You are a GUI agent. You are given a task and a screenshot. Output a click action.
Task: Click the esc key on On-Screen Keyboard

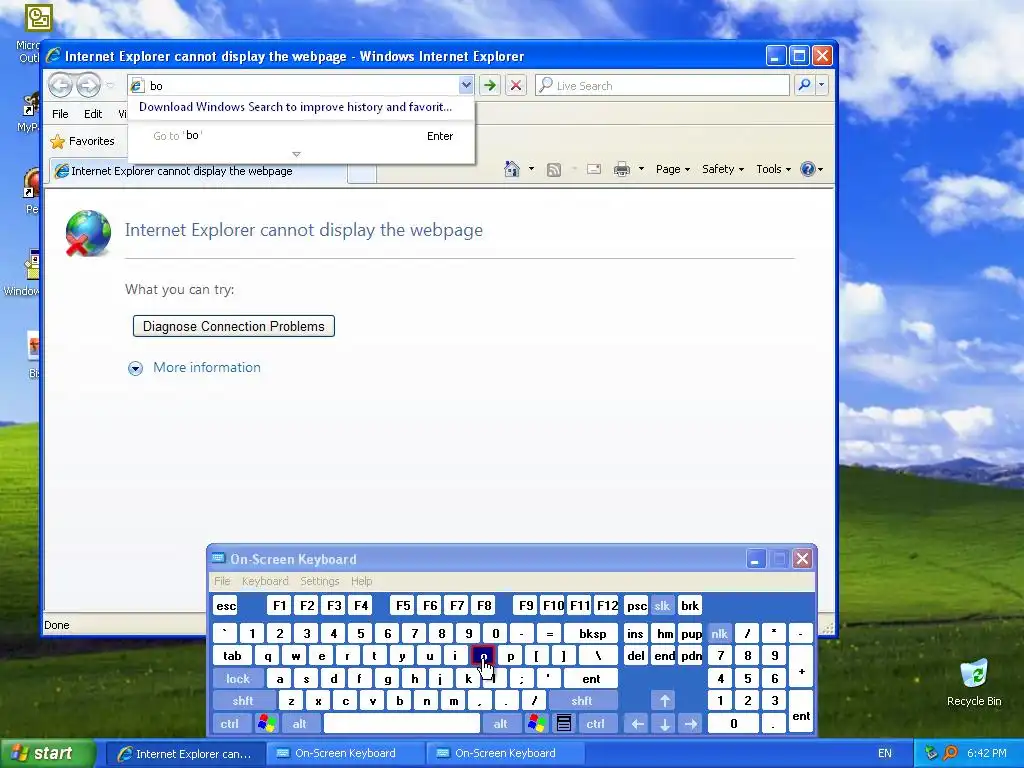click(x=226, y=605)
